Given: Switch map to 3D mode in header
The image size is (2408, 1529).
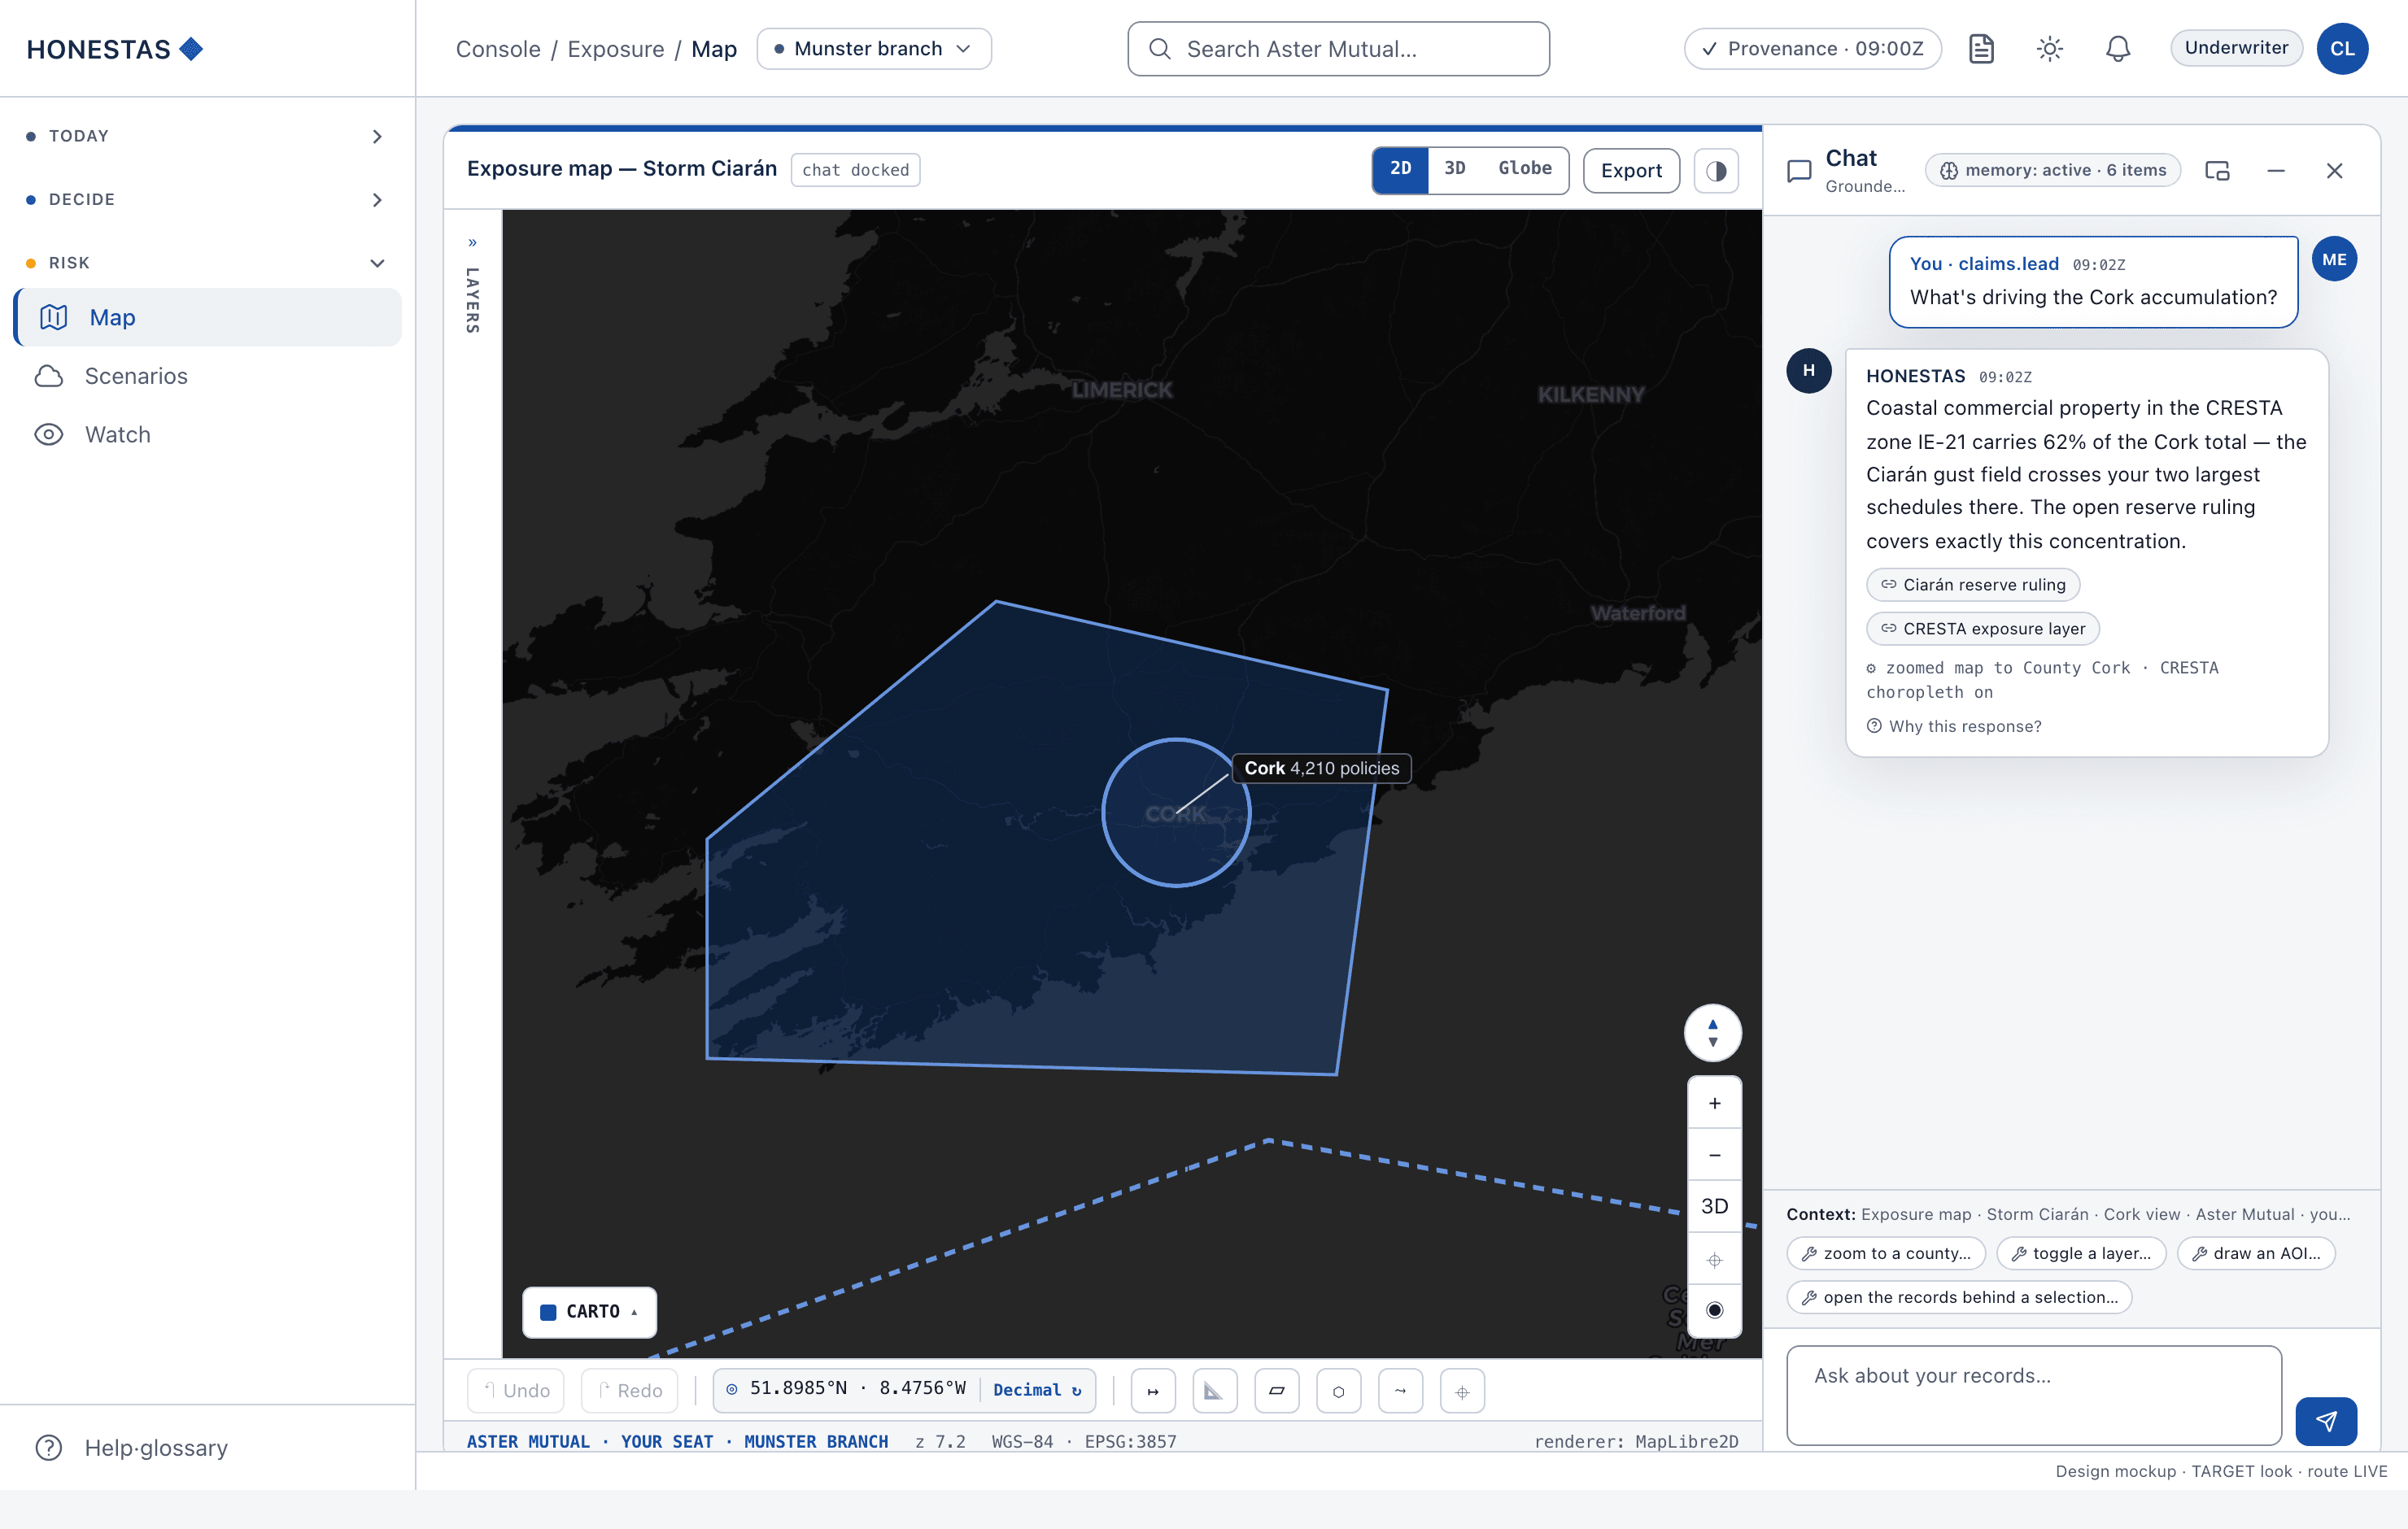Looking at the screenshot, I should click(1454, 169).
